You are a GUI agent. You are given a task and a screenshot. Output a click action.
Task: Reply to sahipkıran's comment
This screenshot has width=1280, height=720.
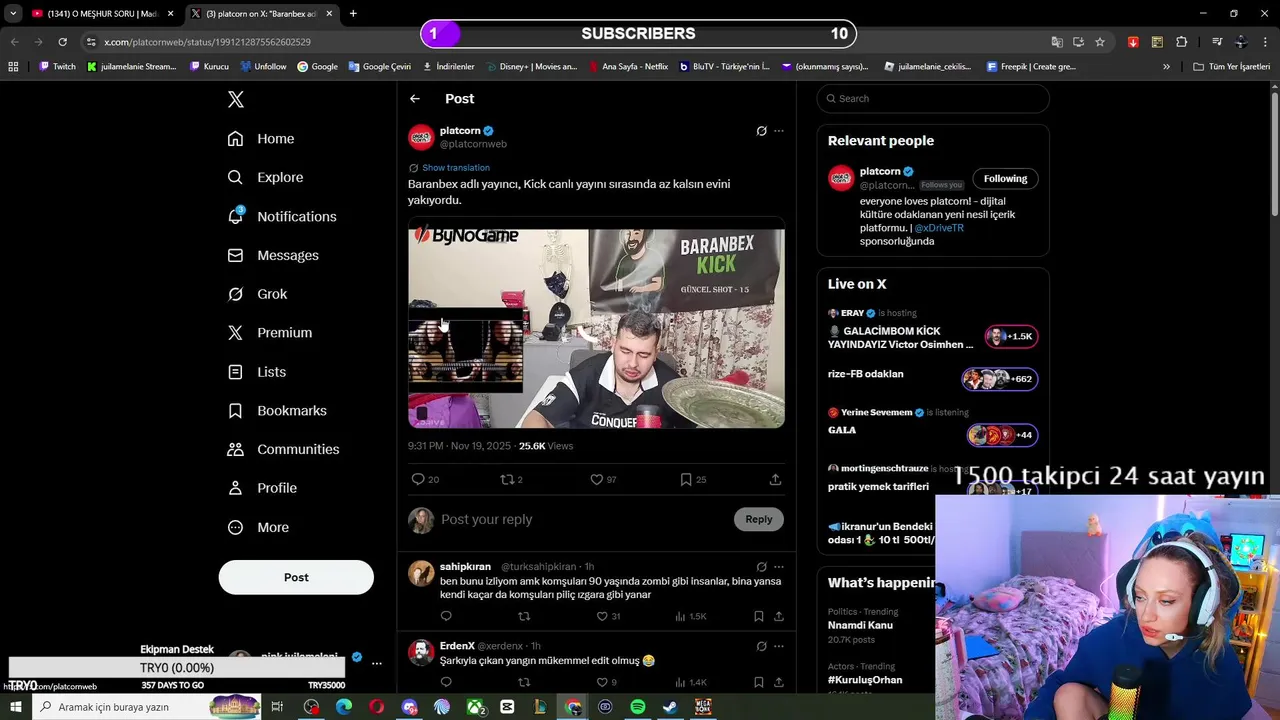446,617
